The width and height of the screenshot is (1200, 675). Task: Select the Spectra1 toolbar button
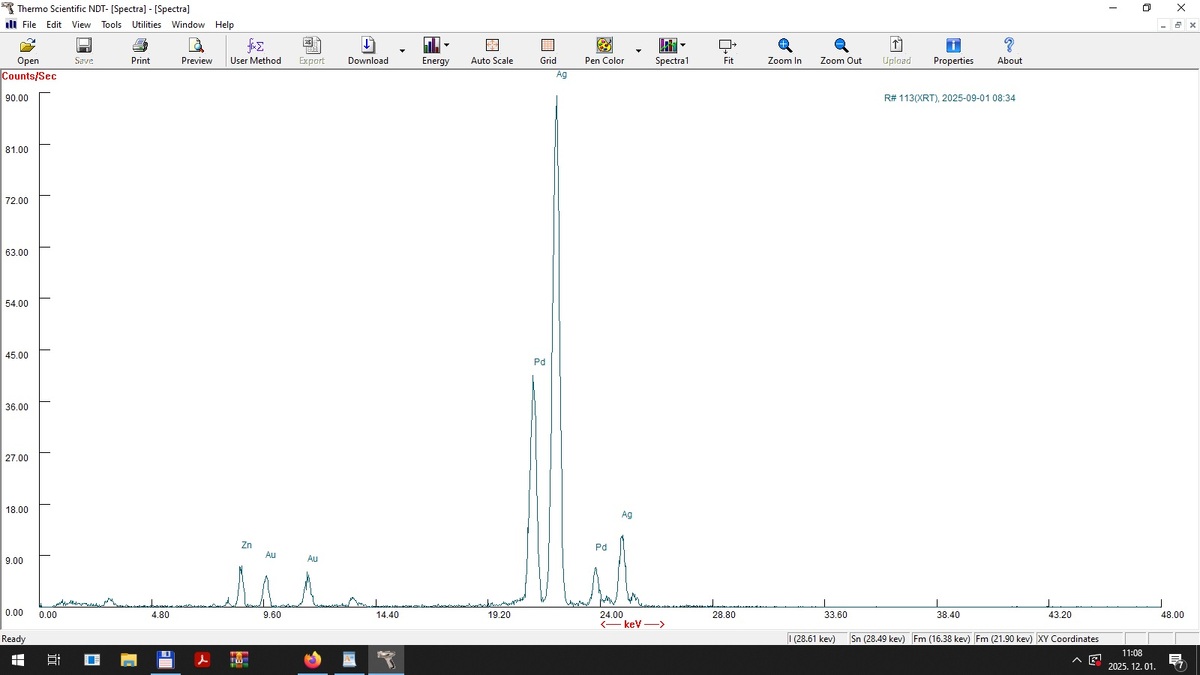(x=671, y=51)
